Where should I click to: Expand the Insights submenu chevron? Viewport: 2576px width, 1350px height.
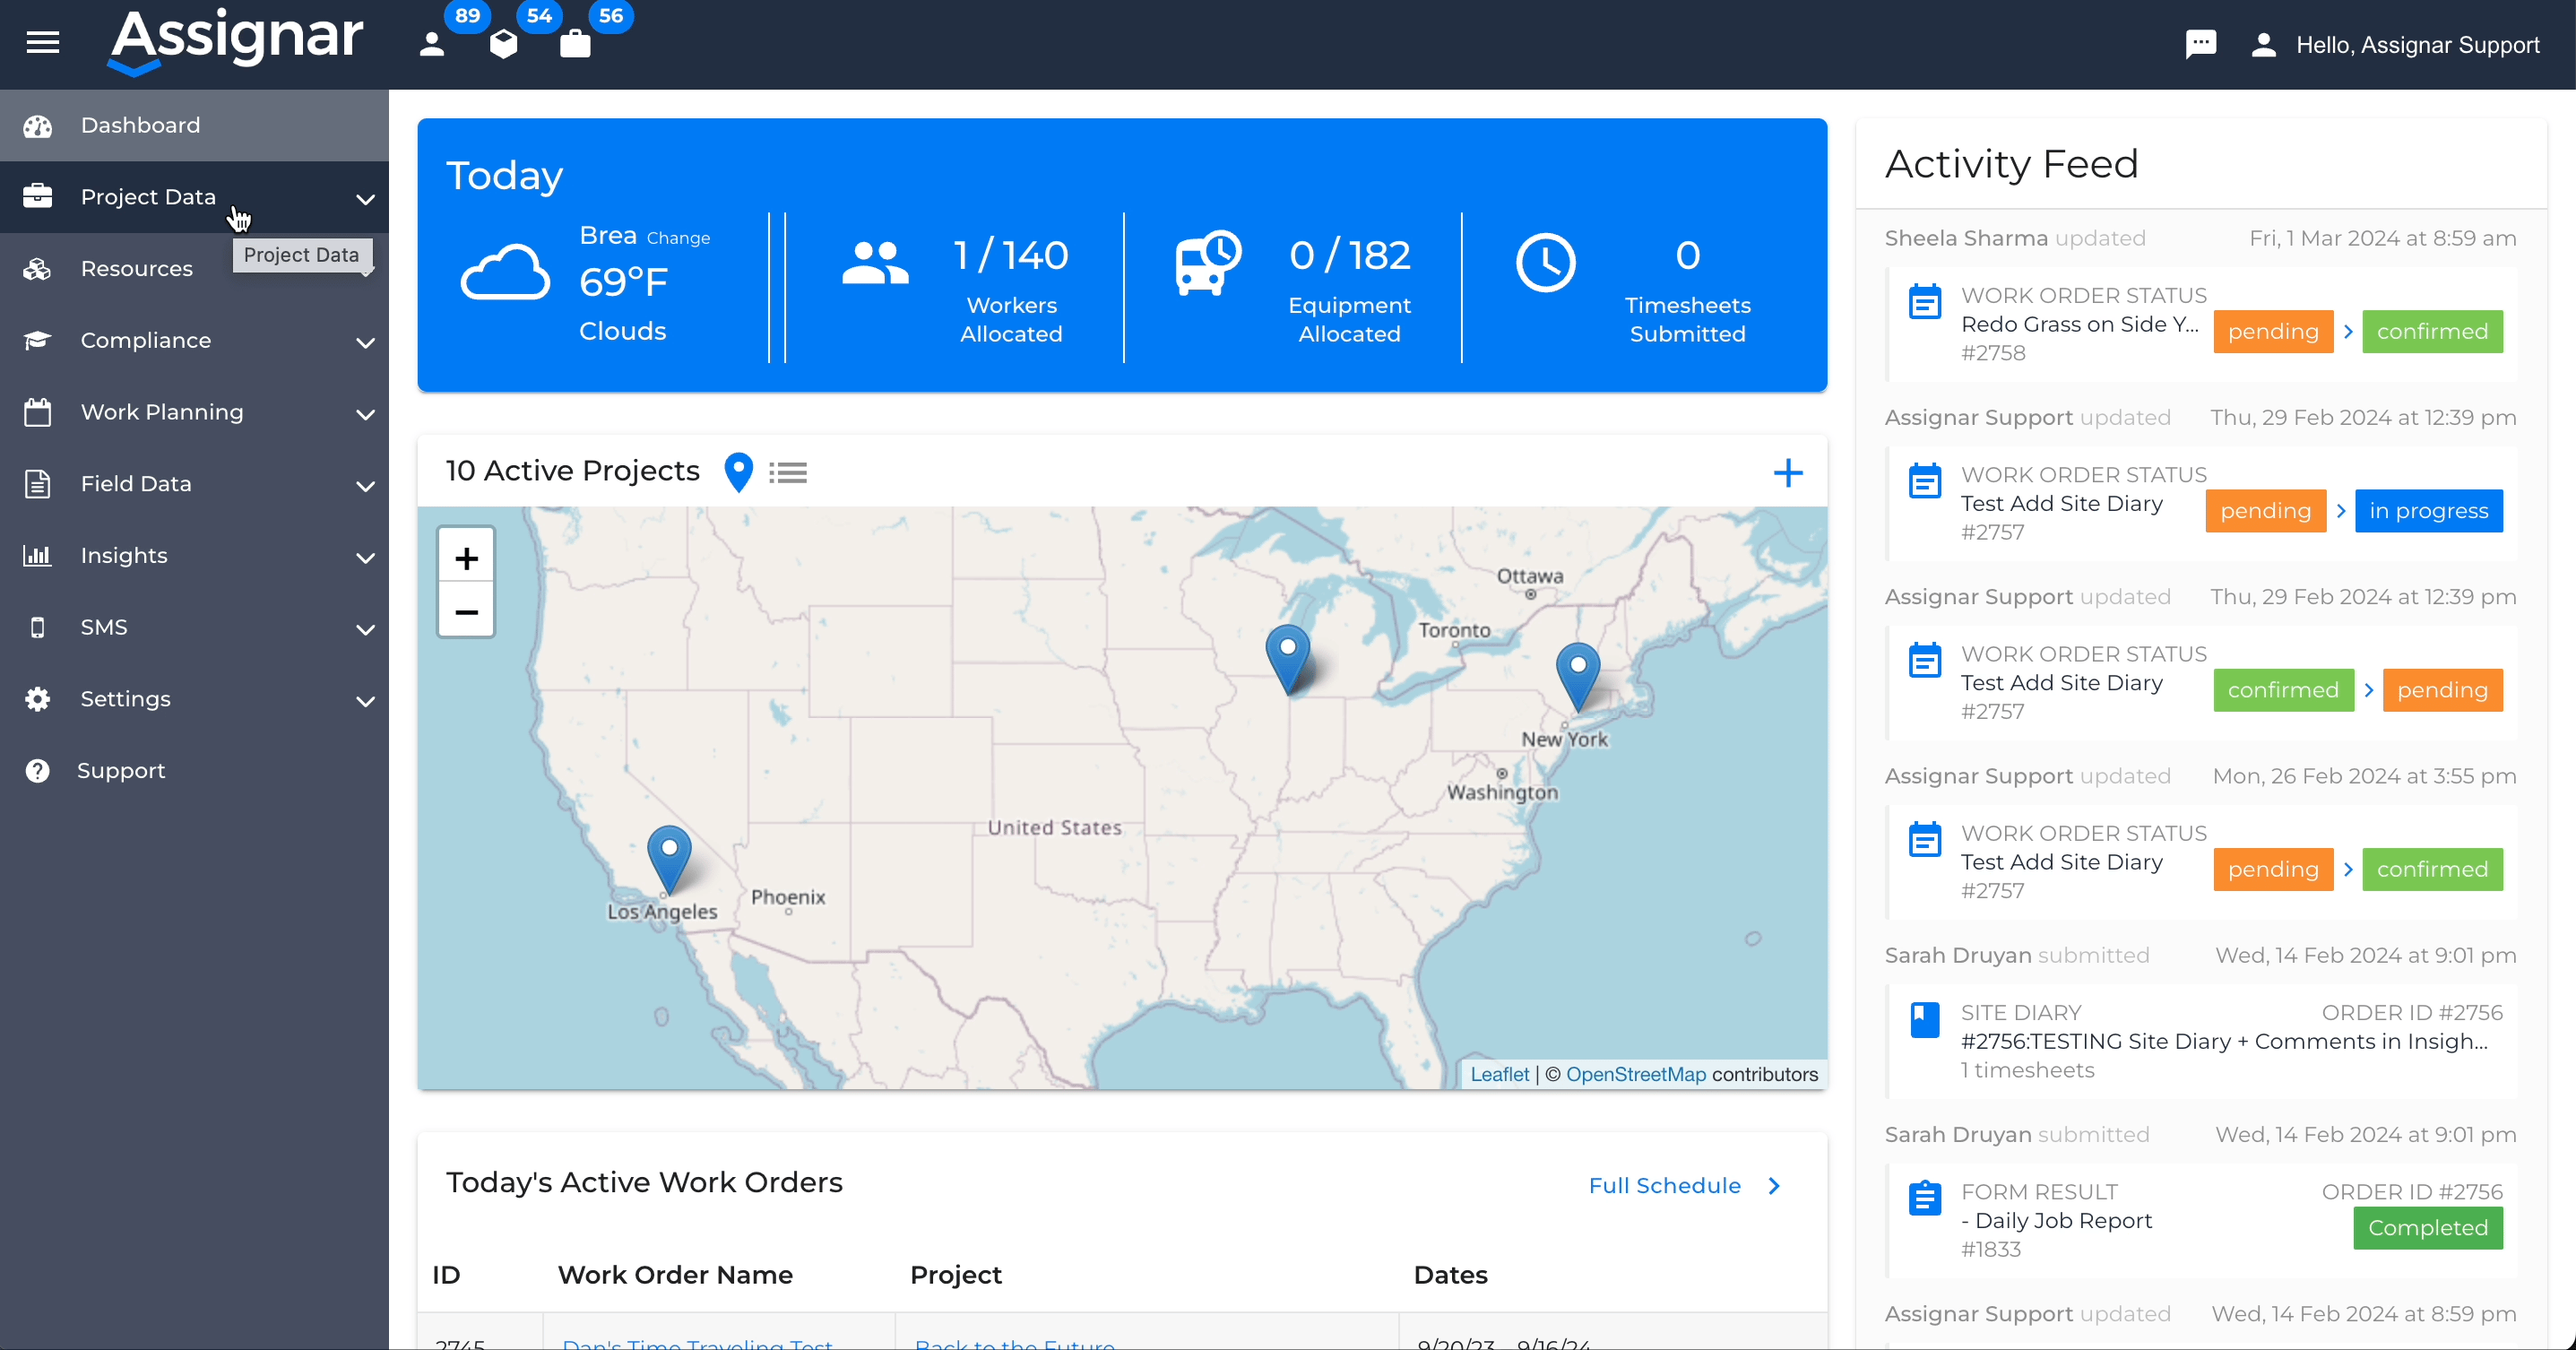point(366,558)
